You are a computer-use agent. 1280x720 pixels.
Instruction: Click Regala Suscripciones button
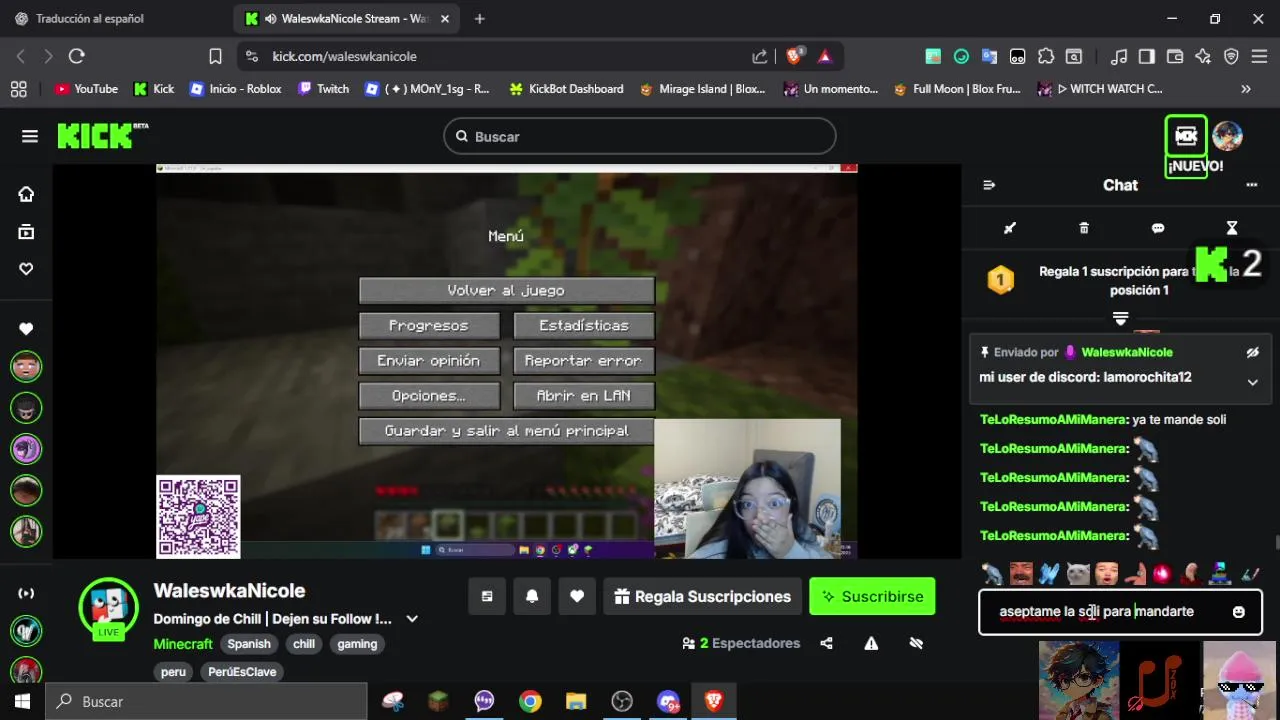pyautogui.click(x=702, y=597)
